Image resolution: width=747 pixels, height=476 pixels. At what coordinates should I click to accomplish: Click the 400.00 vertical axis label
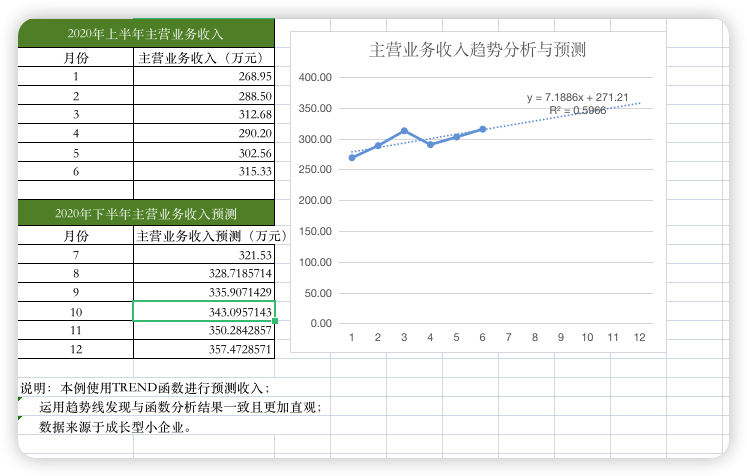pyautogui.click(x=315, y=77)
